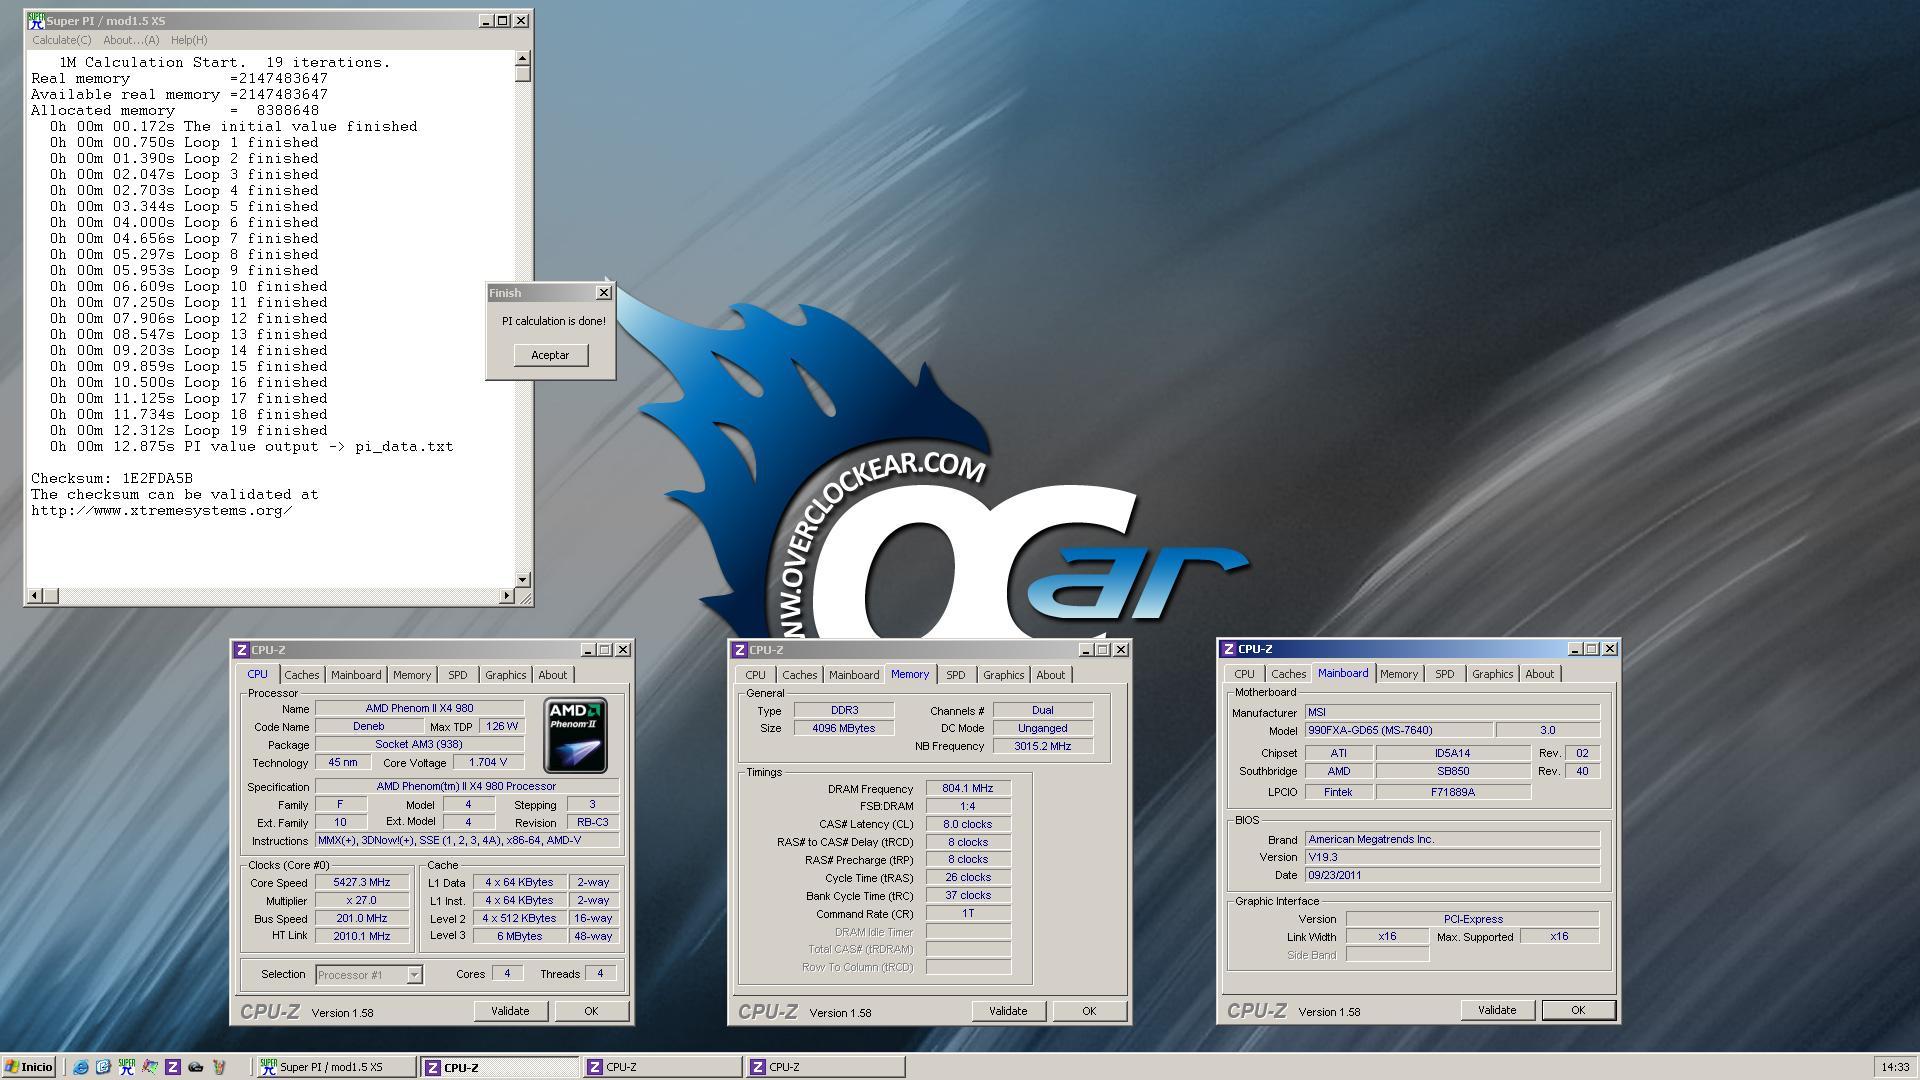
Task: Open About tab in the right CPU-Z window
Action: tap(1539, 674)
